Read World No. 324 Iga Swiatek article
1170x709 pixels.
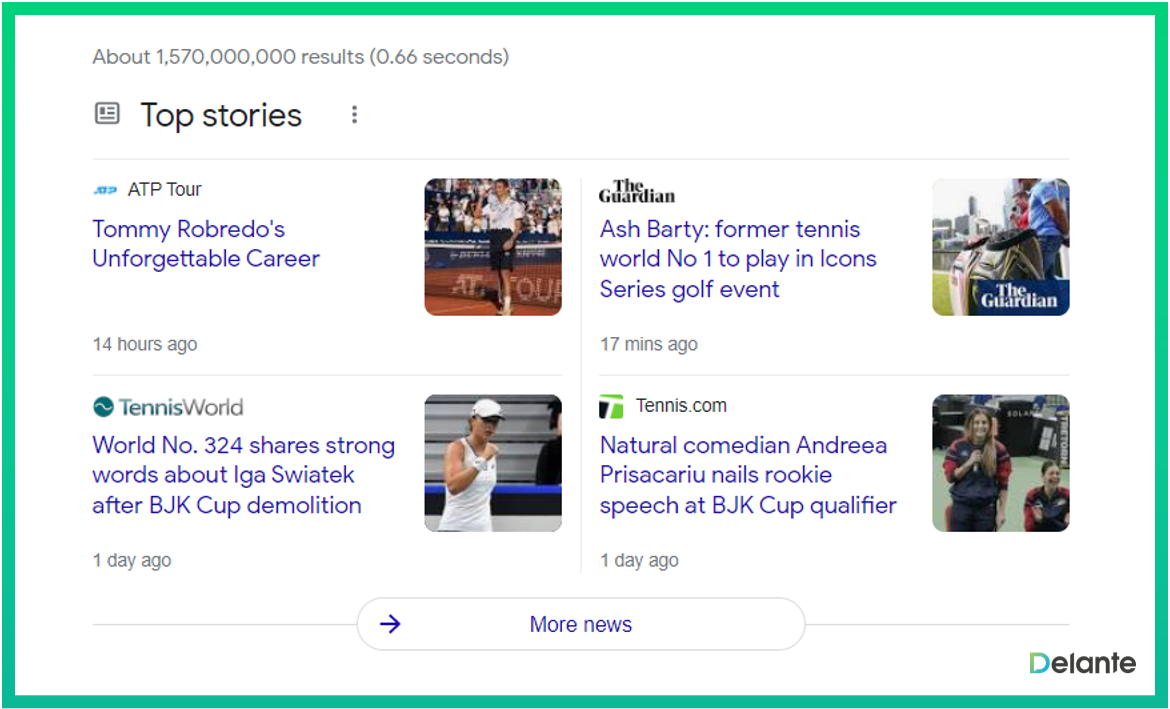(243, 475)
